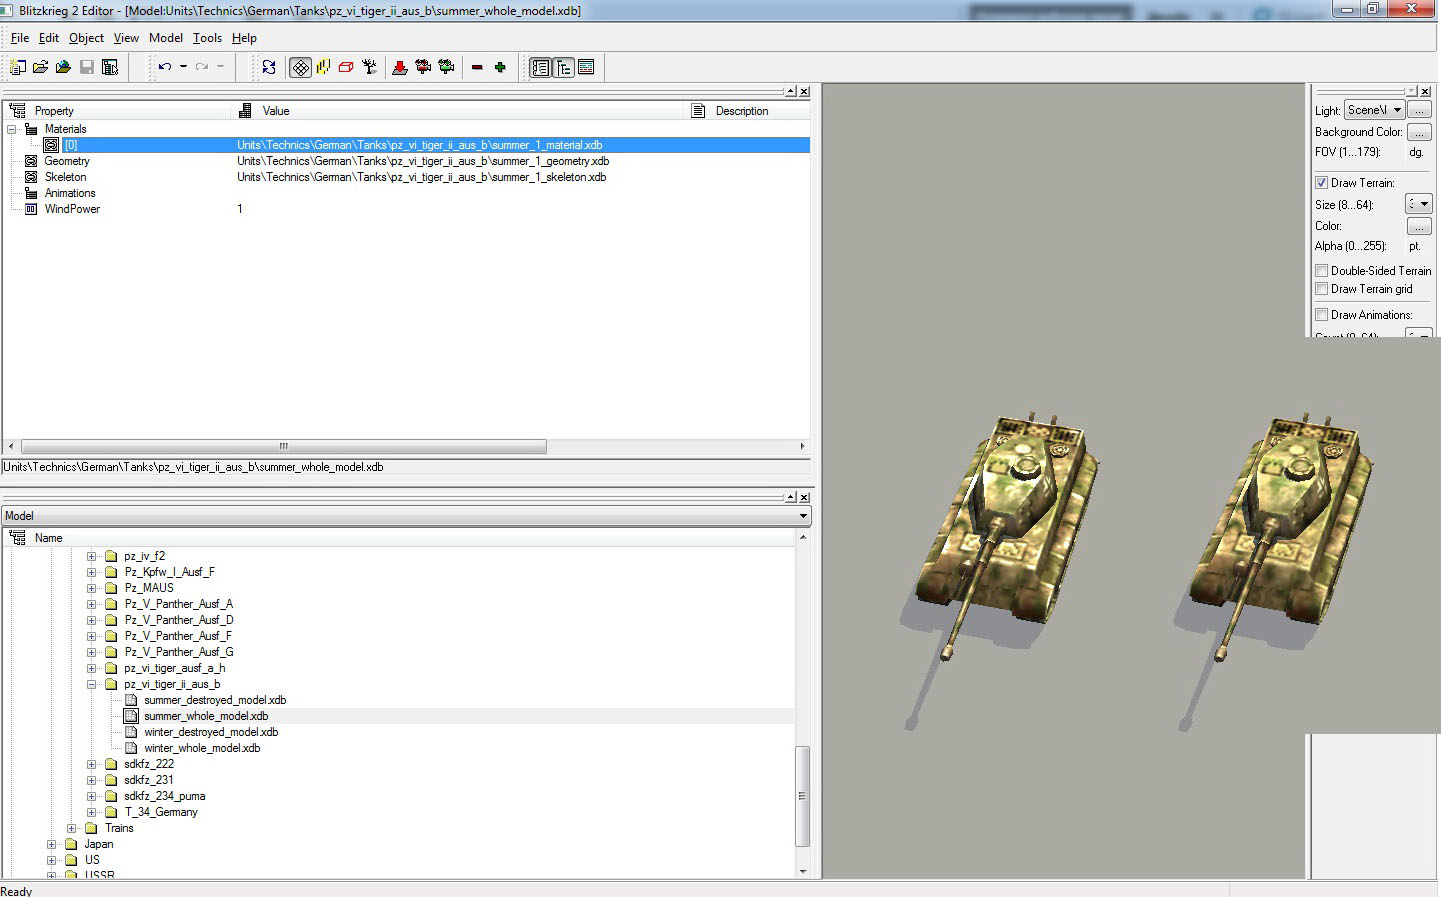The height and width of the screenshot is (897, 1441).
Task: Click the Property column header
Action: point(117,111)
